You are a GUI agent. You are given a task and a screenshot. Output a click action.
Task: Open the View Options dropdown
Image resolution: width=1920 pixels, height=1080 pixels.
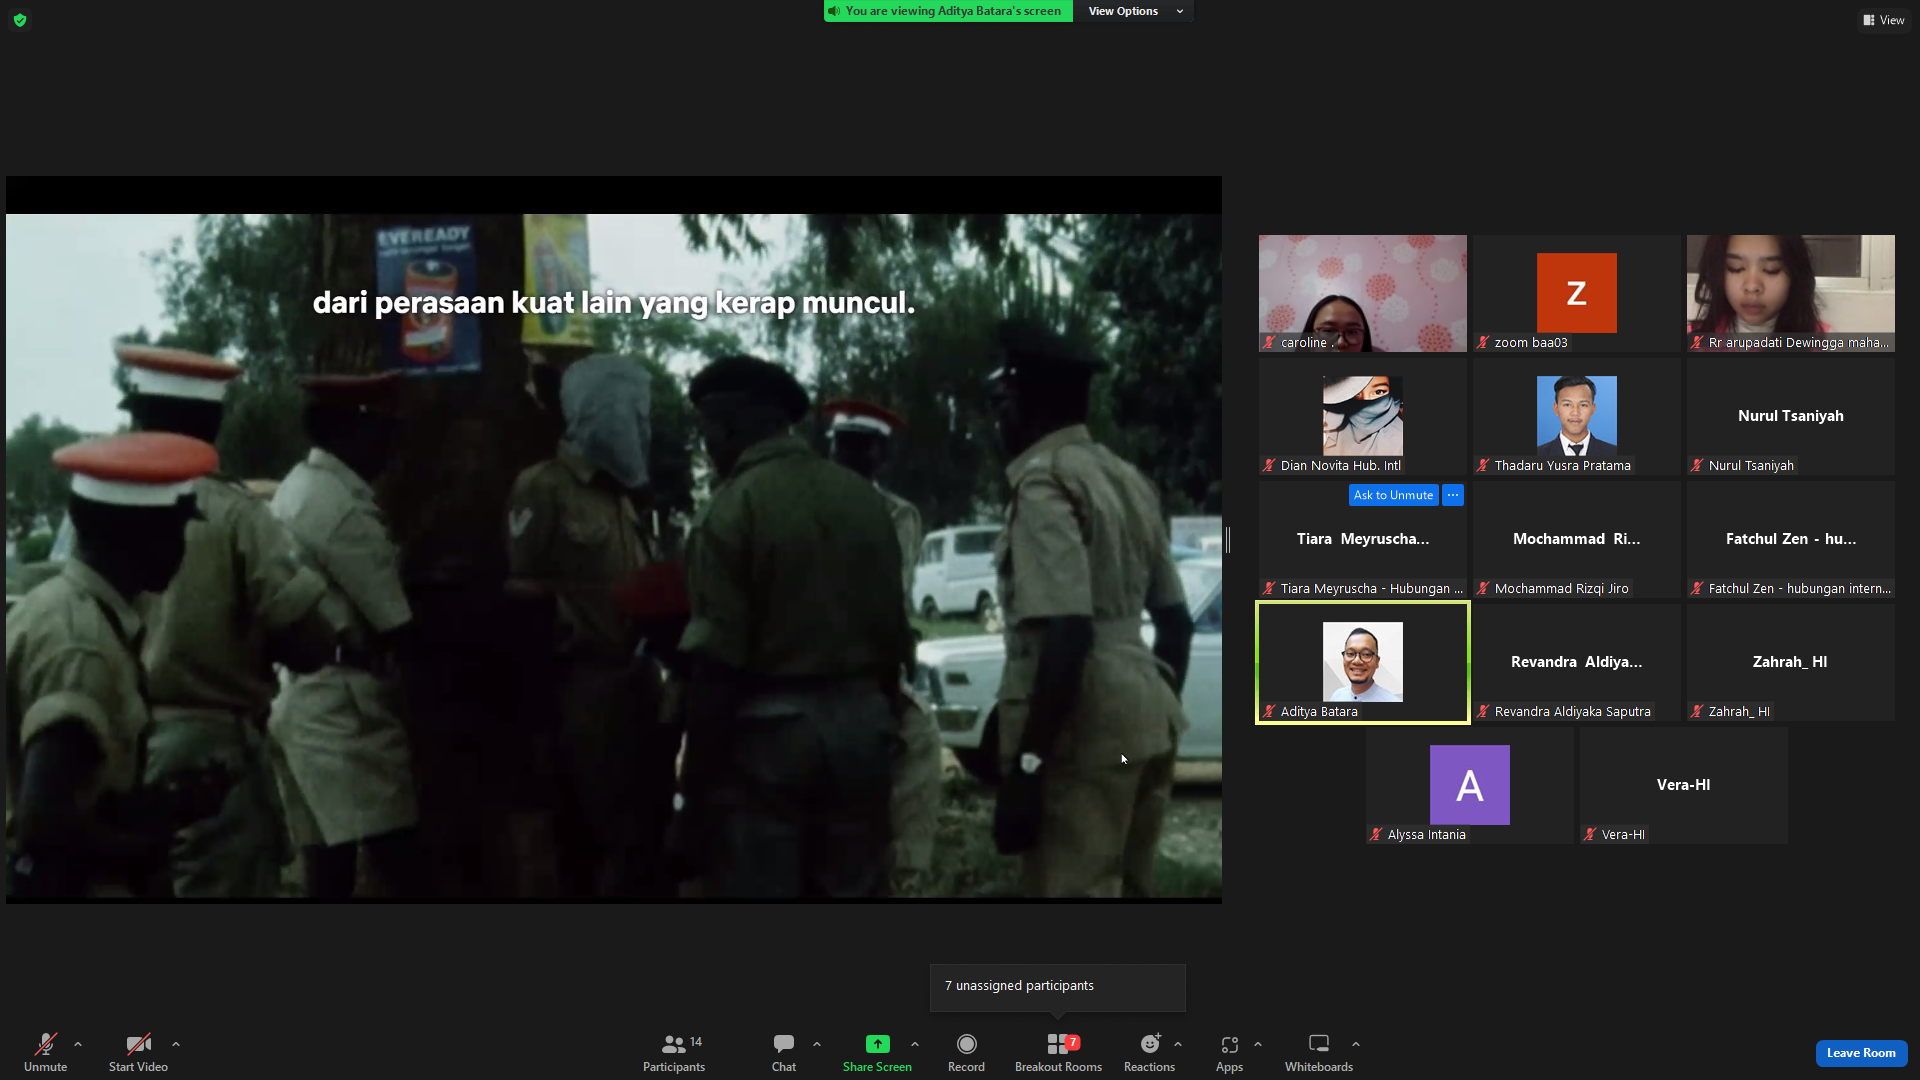(1134, 11)
